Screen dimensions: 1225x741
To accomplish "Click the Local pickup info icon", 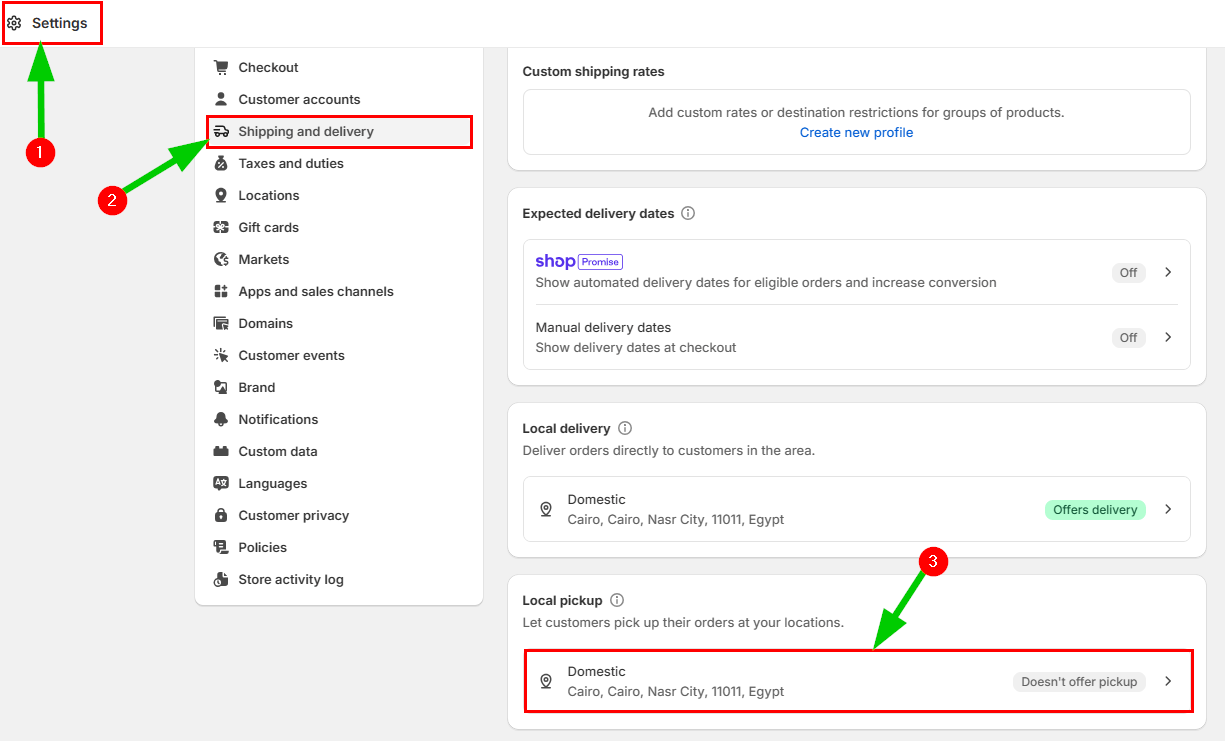I will coord(617,600).
